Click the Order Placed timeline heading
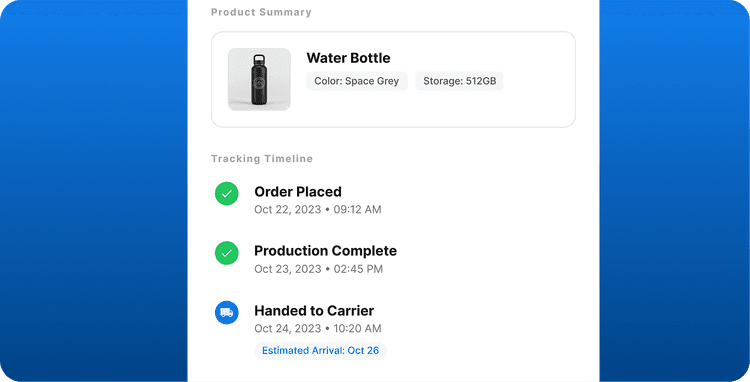Screen dimensions: 750x382 click(298, 192)
